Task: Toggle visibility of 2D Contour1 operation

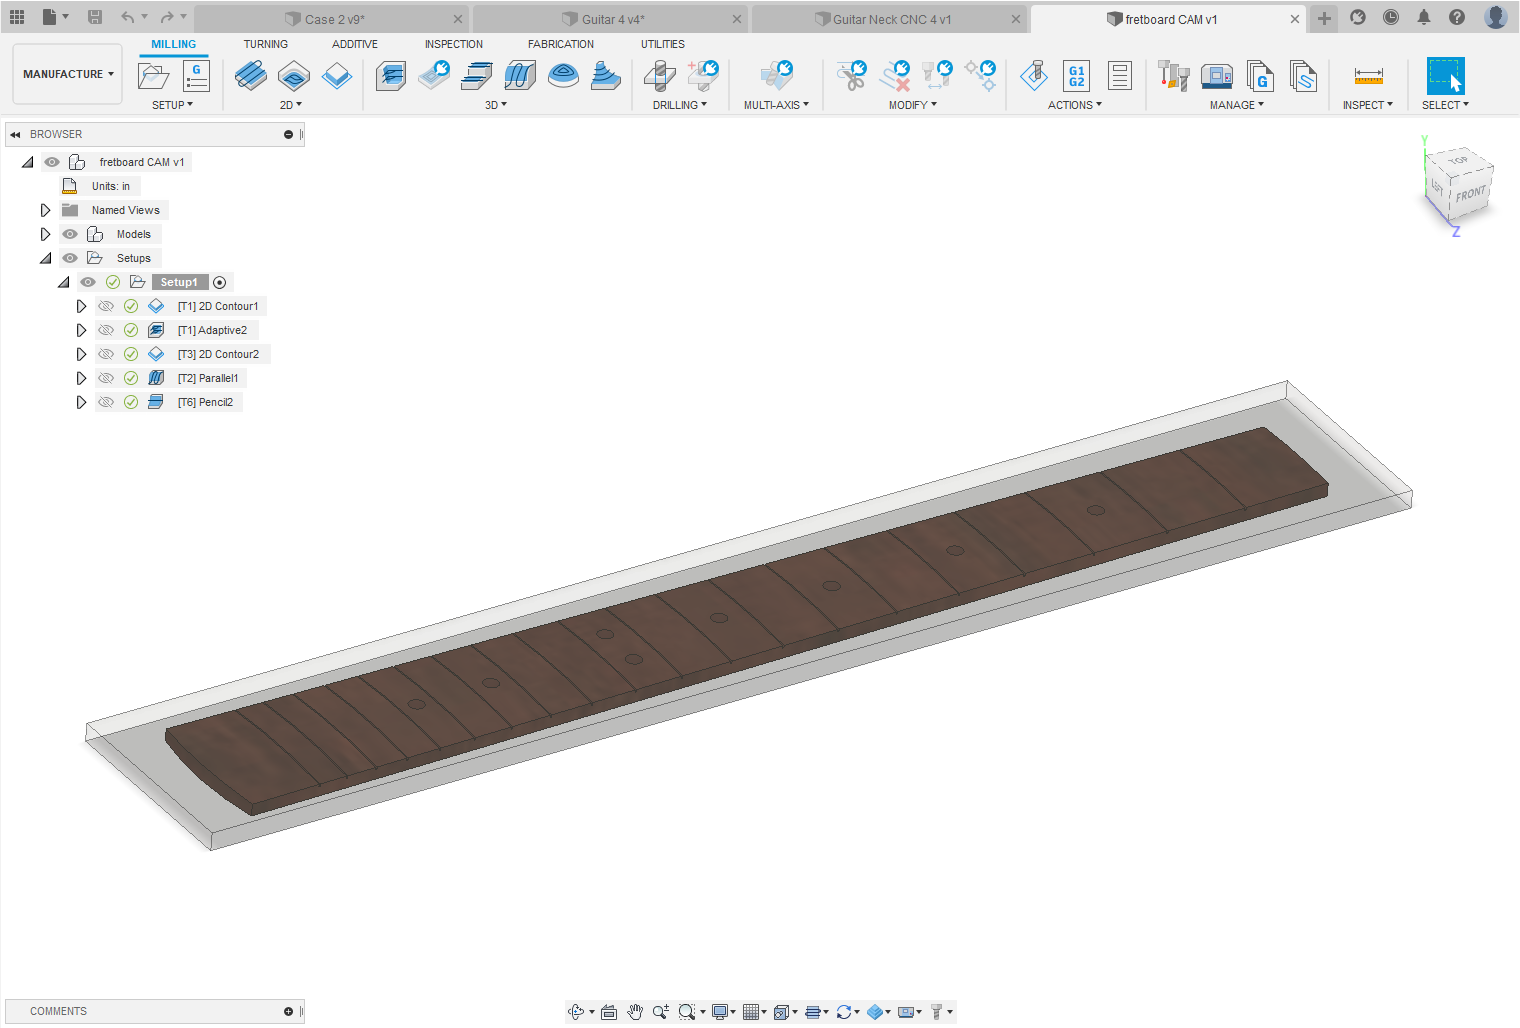Action: click(106, 306)
